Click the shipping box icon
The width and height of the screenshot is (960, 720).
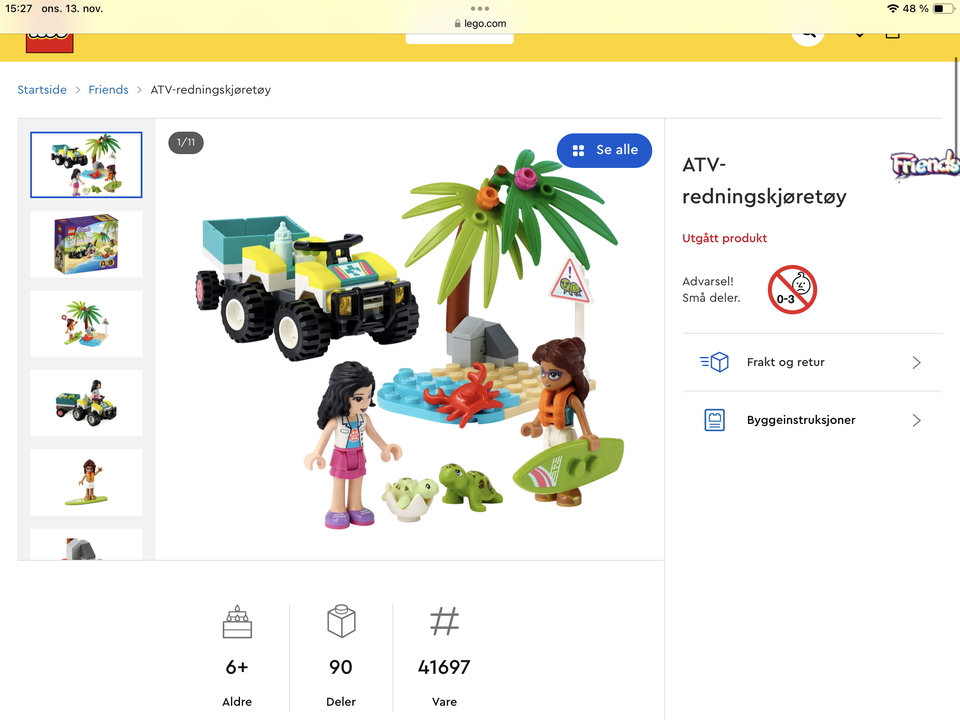[714, 362]
